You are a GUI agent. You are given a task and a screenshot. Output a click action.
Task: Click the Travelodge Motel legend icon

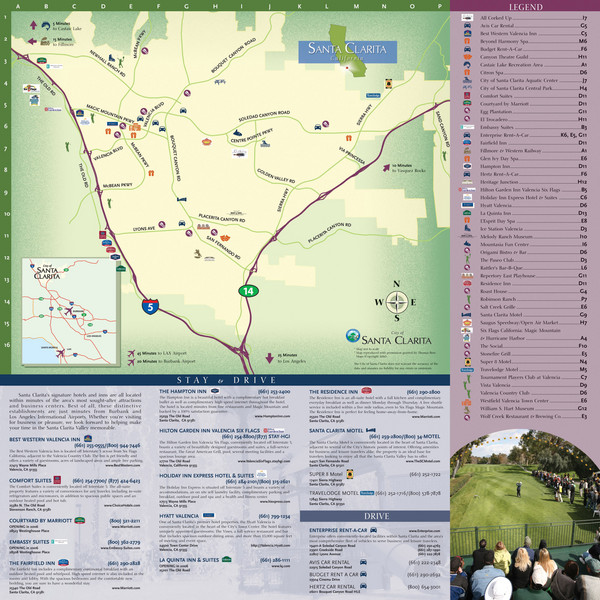467,370
